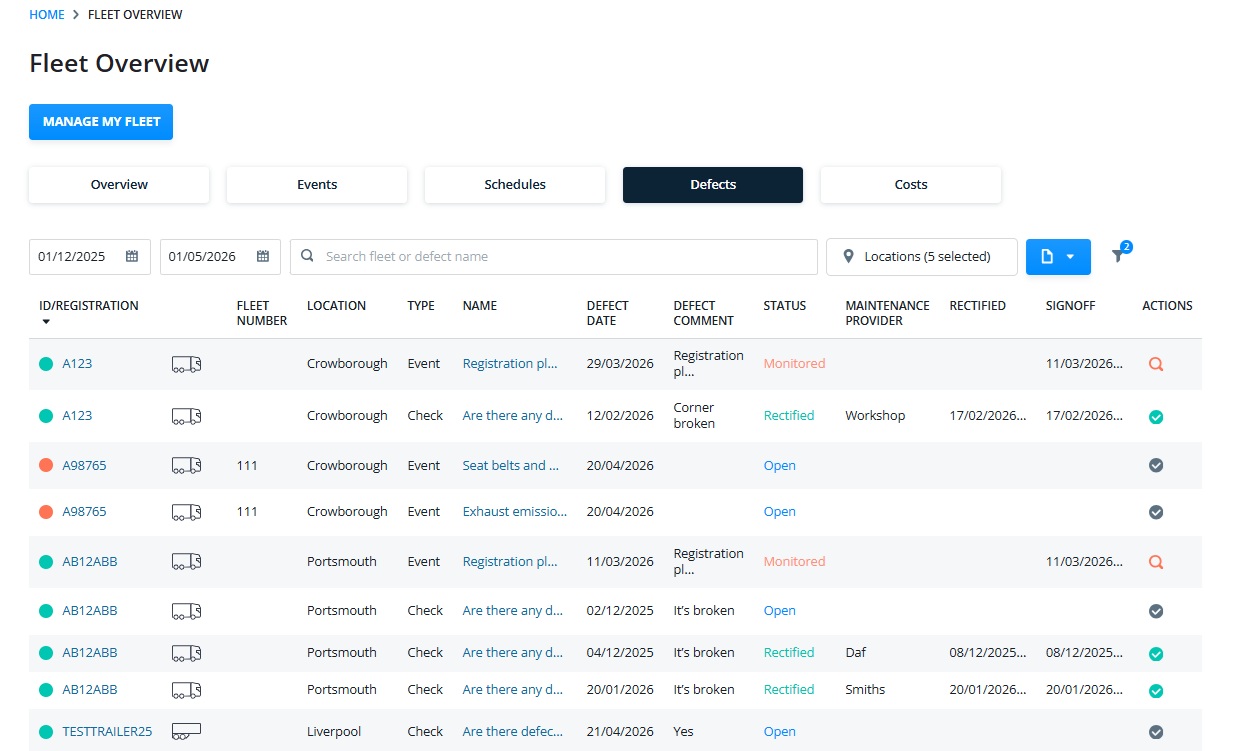Image resolution: width=1242 pixels, height=751 pixels.
Task: Click grey checkmark action for Exhaust emissions defect
Action: point(1156,512)
